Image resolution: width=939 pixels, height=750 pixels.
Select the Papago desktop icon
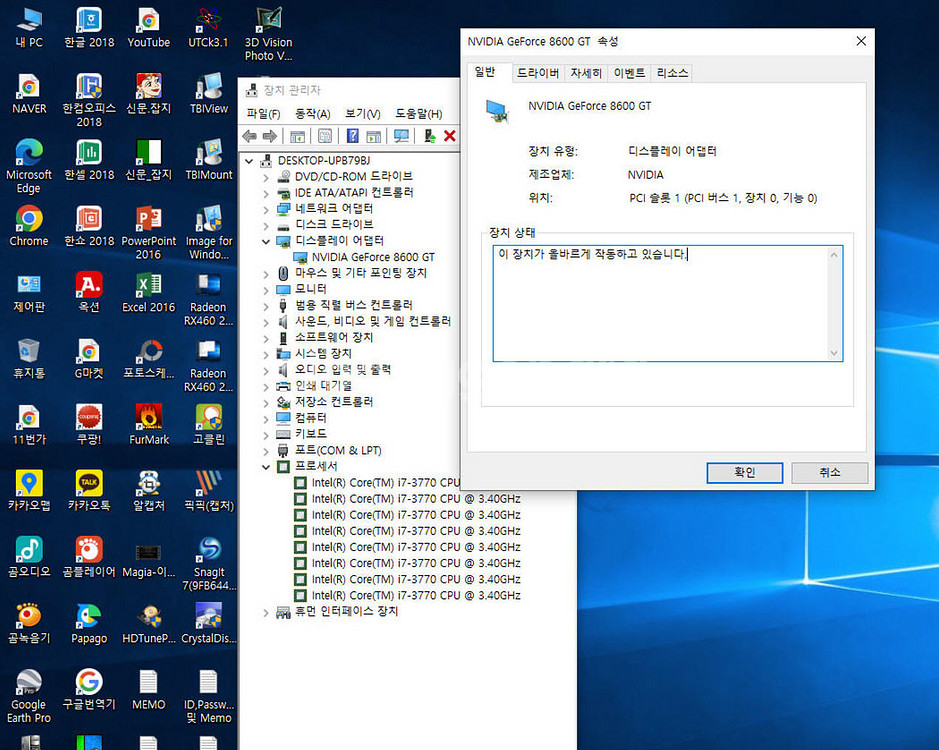(89, 623)
